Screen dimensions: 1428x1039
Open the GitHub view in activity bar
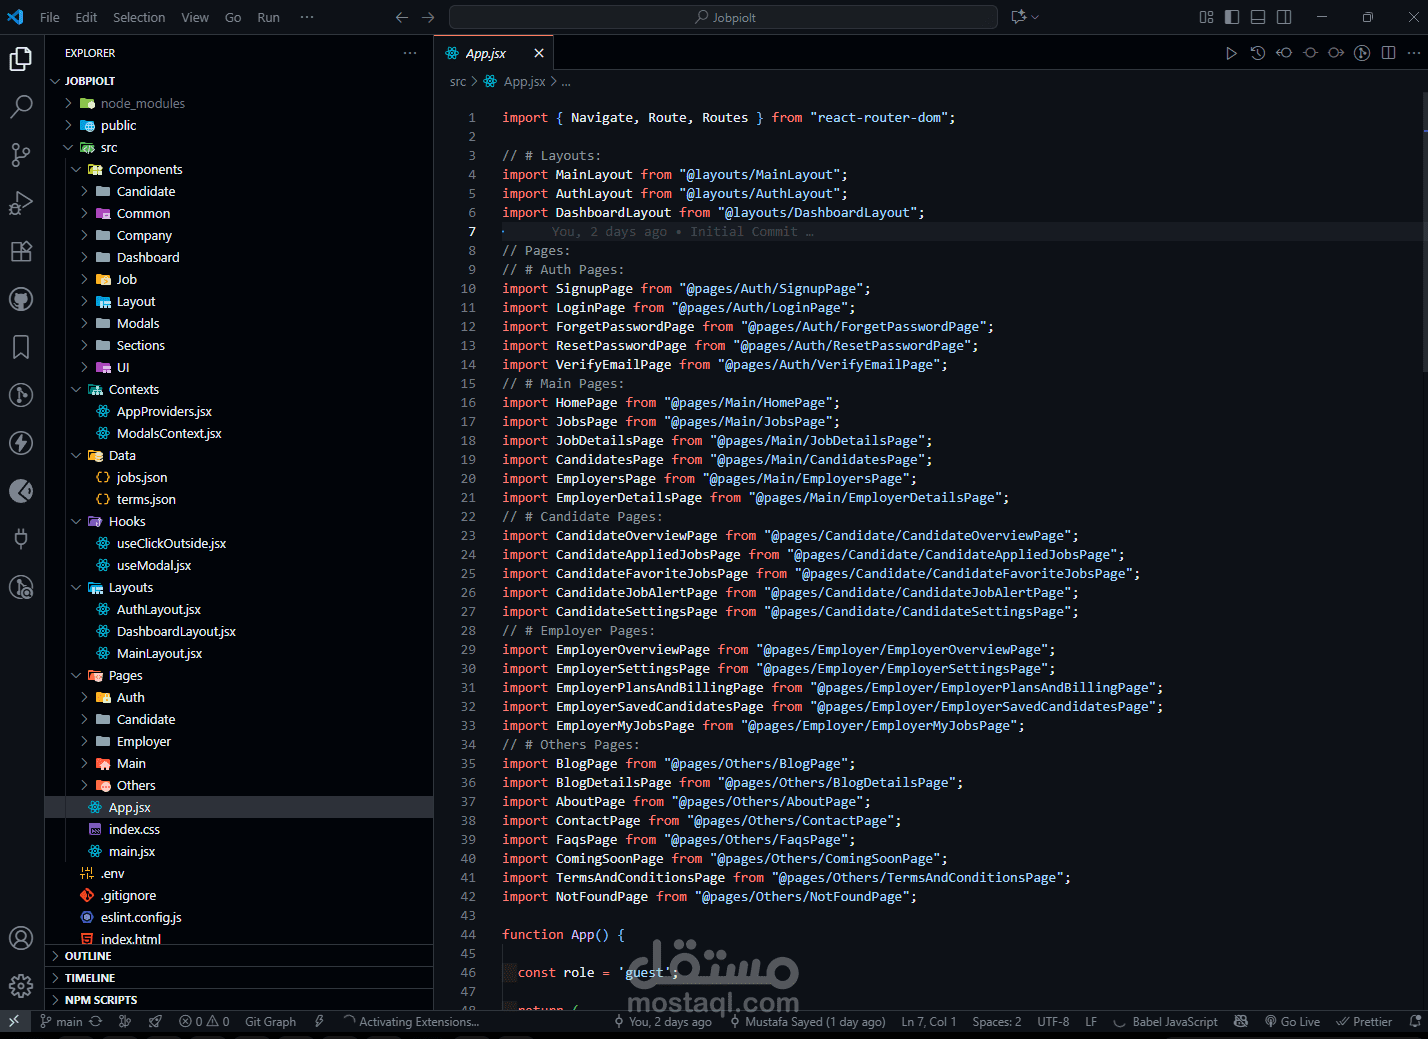pos(21,299)
